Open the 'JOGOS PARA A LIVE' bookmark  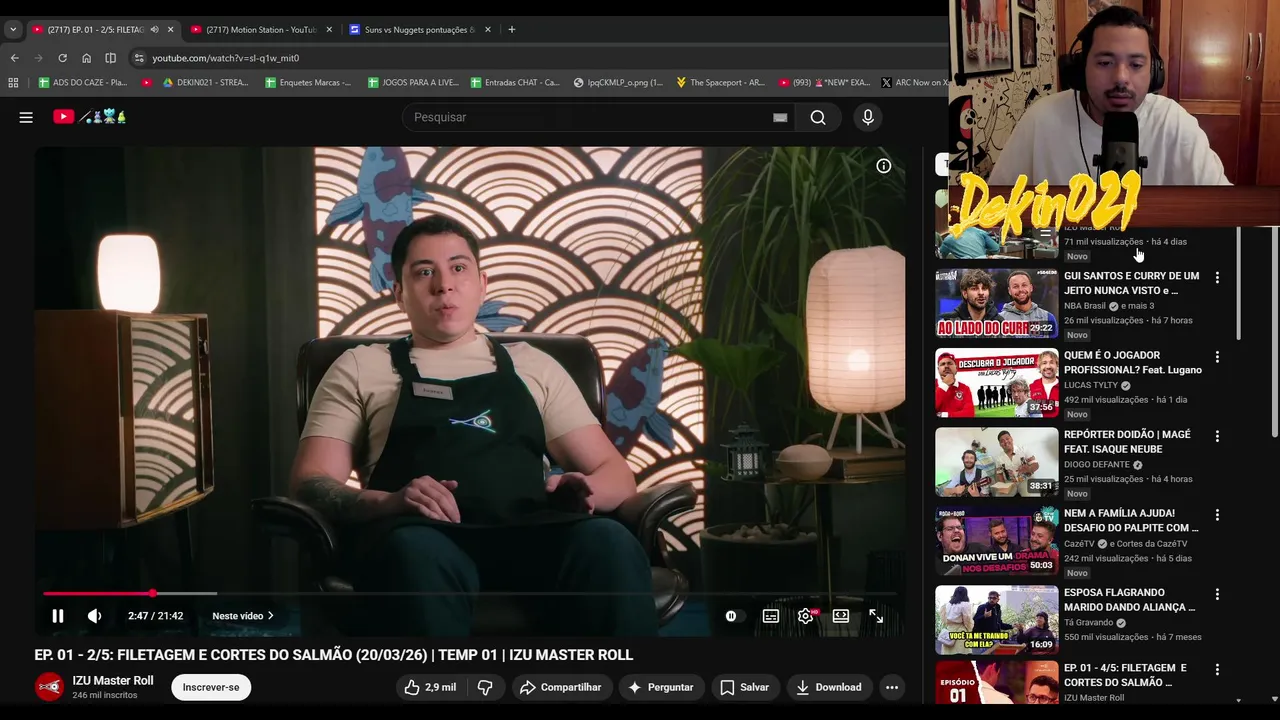pyautogui.click(x=413, y=83)
